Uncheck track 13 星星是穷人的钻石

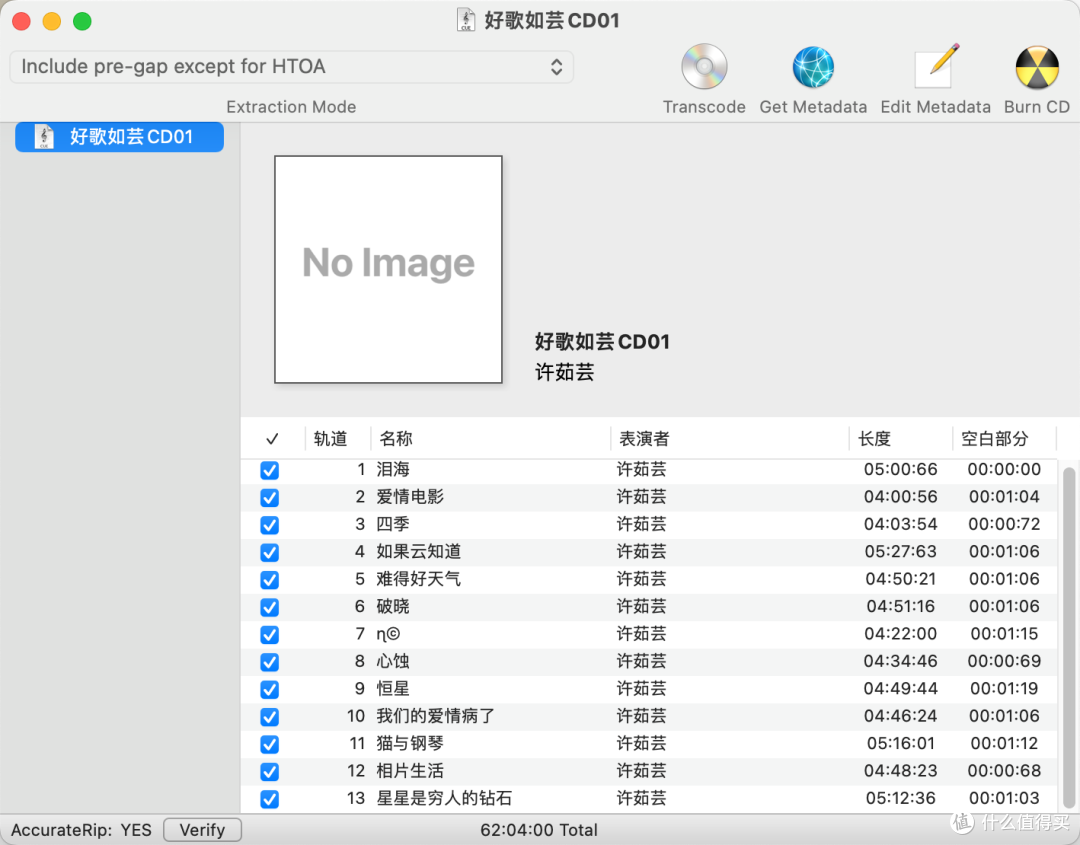269,798
